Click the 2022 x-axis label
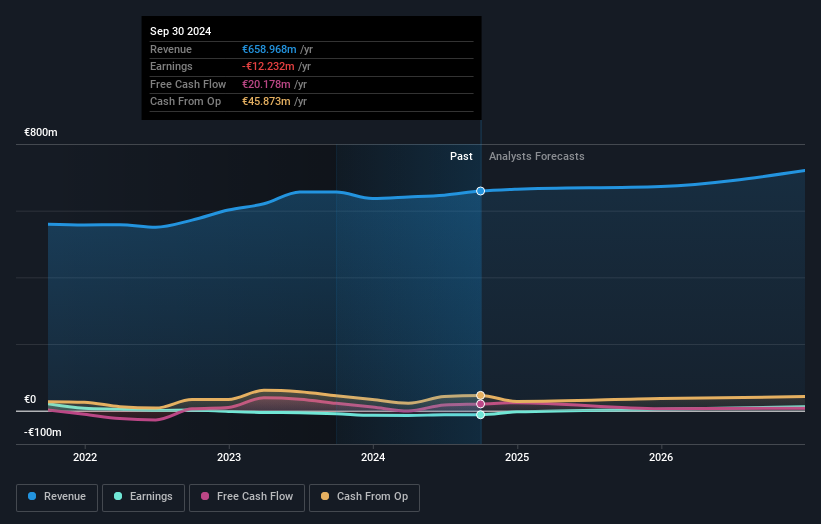This screenshot has width=821, height=524. (85, 457)
